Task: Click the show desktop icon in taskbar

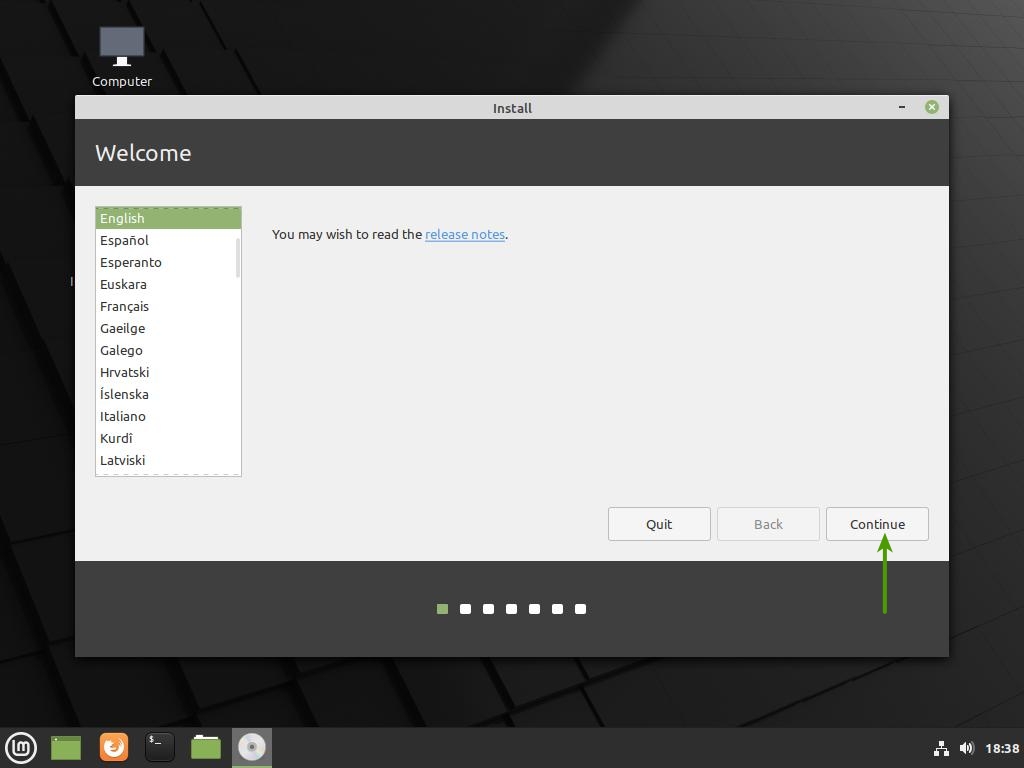Action: point(66,747)
